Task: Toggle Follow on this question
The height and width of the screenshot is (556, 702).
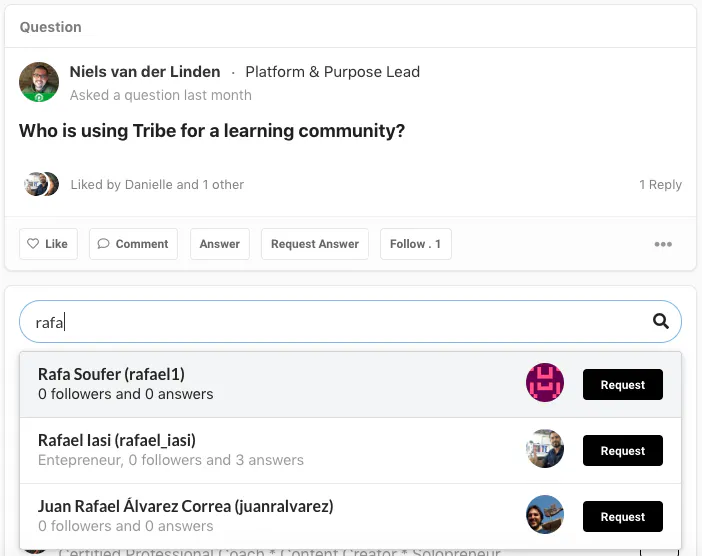Action: [x=416, y=244]
